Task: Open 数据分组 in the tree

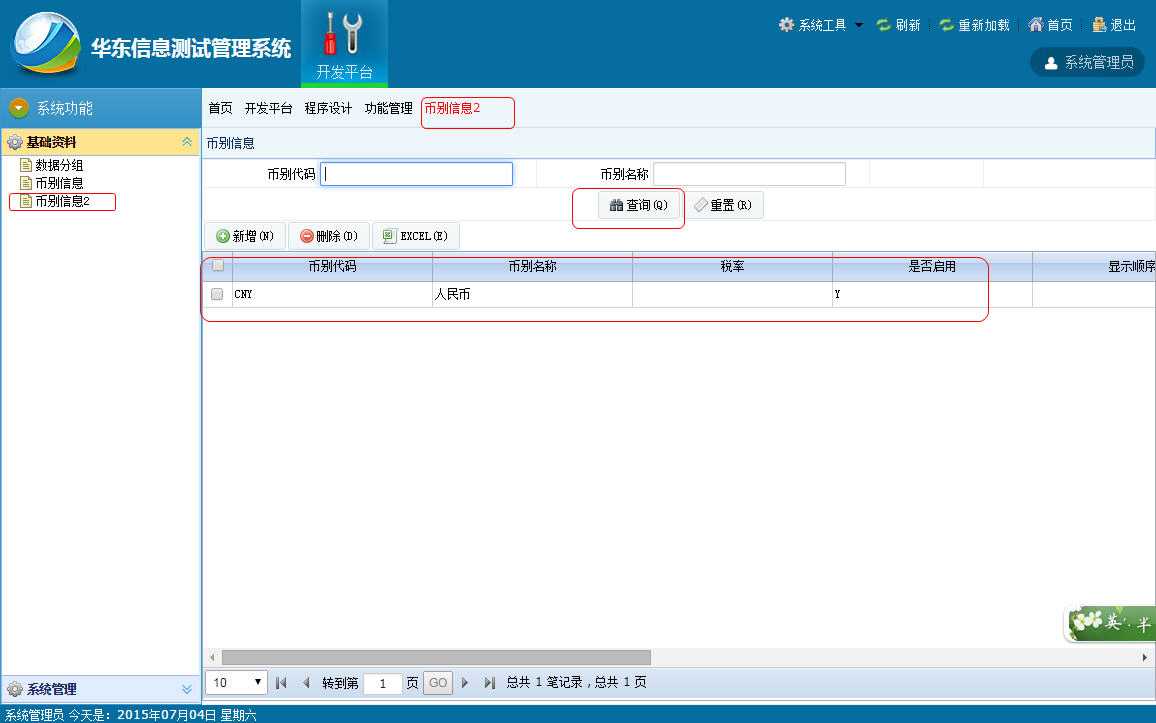Action: (59, 165)
